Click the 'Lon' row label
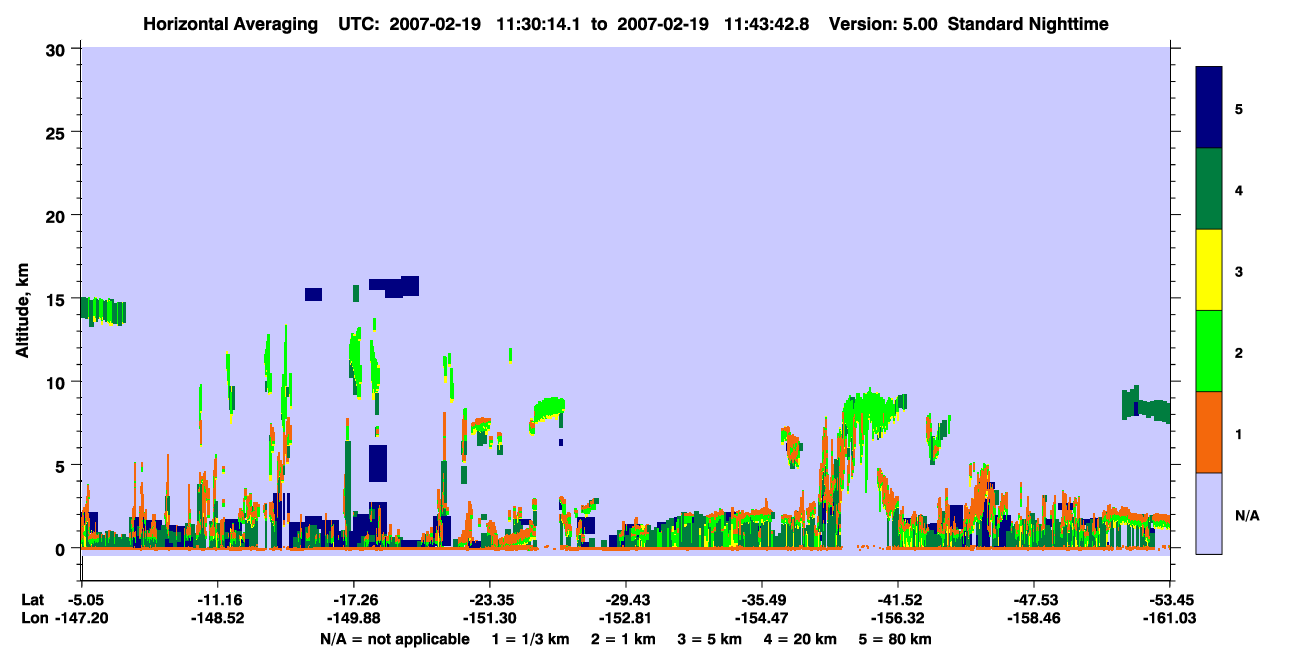Screen dimensions: 1300x667 (34, 619)
